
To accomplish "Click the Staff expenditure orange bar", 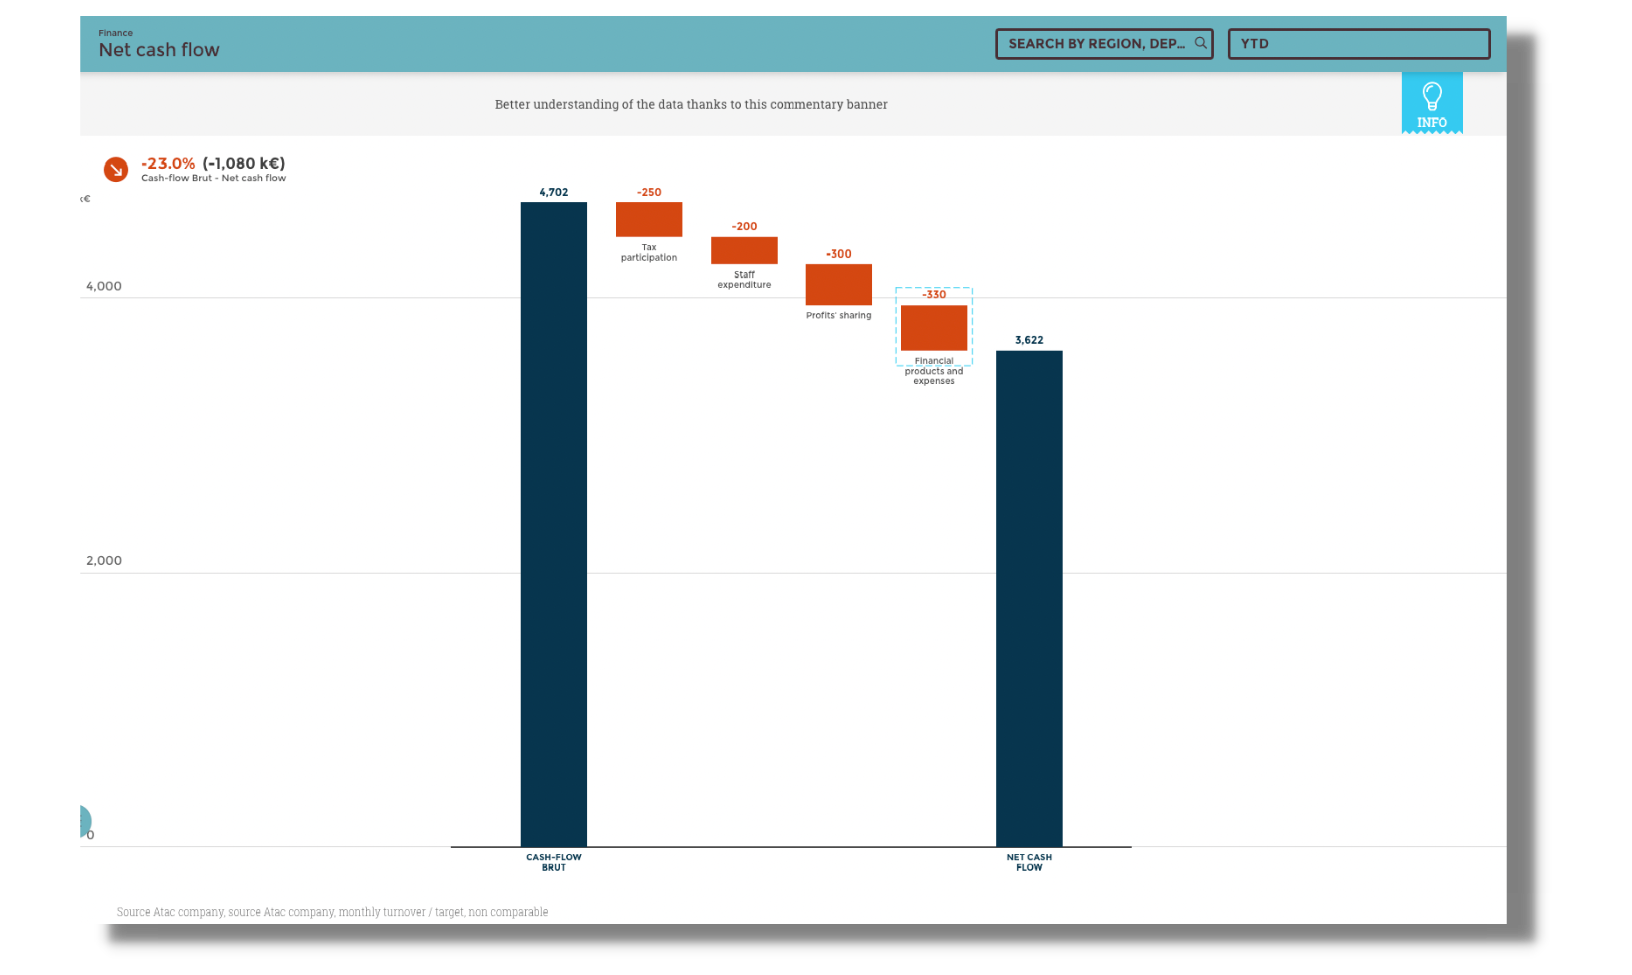I will (x=744, y=250).
